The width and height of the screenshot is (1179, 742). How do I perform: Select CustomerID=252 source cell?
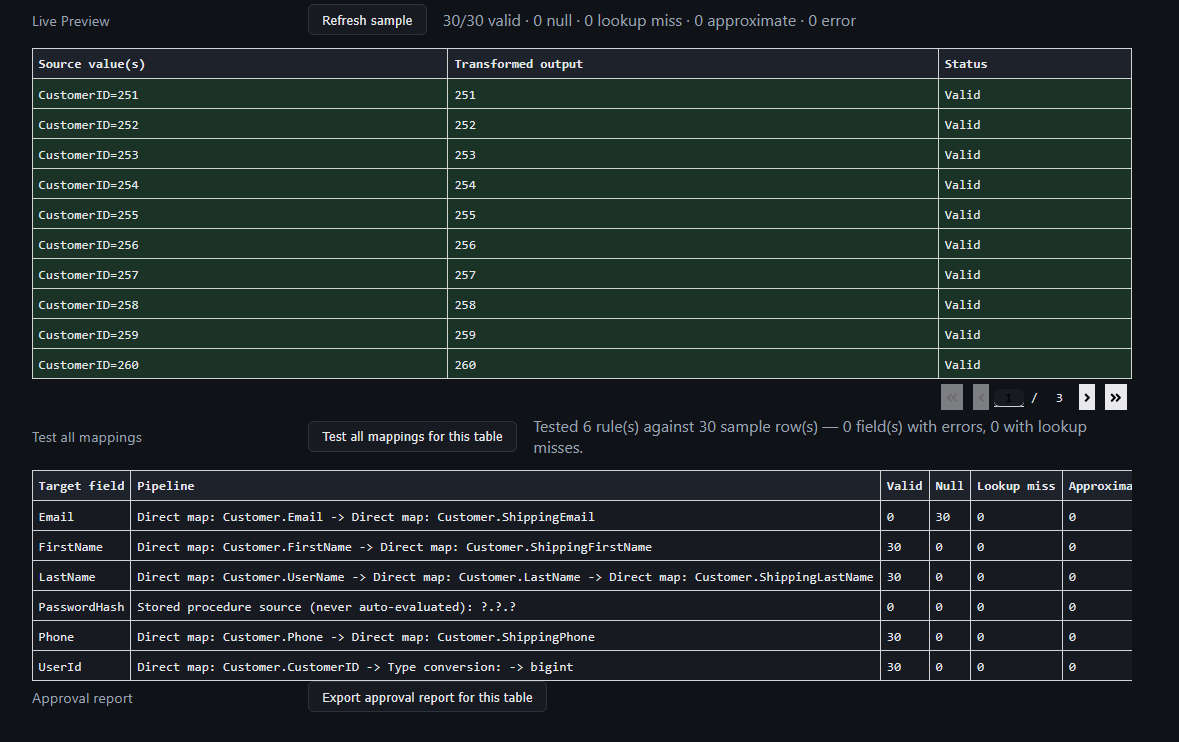click(x=240, y=125)
